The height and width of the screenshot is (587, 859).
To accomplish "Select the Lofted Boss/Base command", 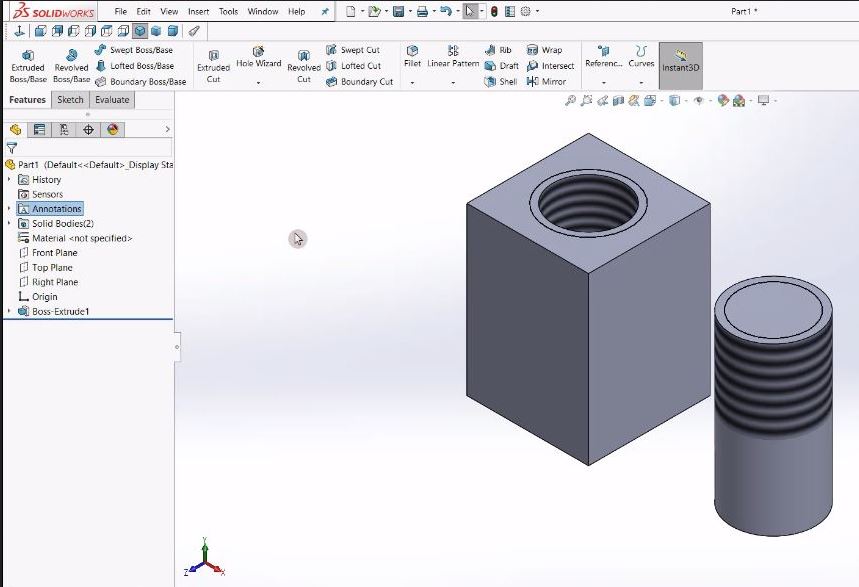I will [x=135, y=66].
